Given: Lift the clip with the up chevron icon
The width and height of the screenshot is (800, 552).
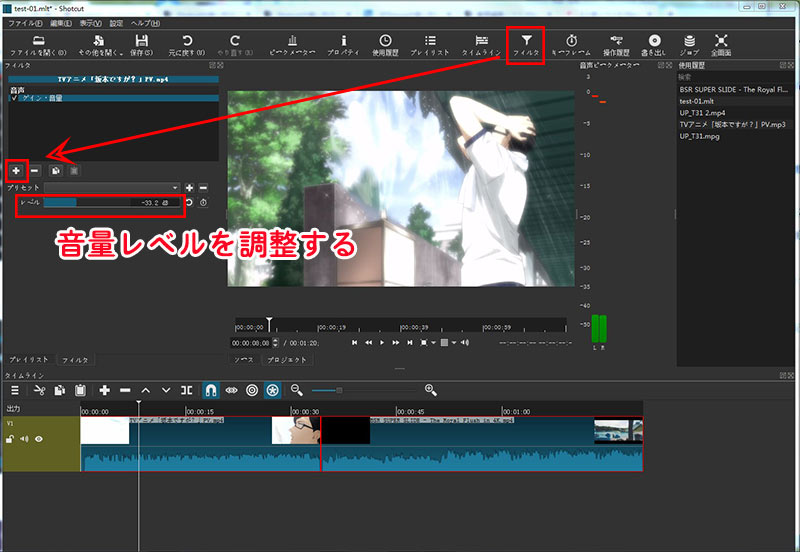Looking at the screenshot, I should pyautogui.click(x=145, y=390).
